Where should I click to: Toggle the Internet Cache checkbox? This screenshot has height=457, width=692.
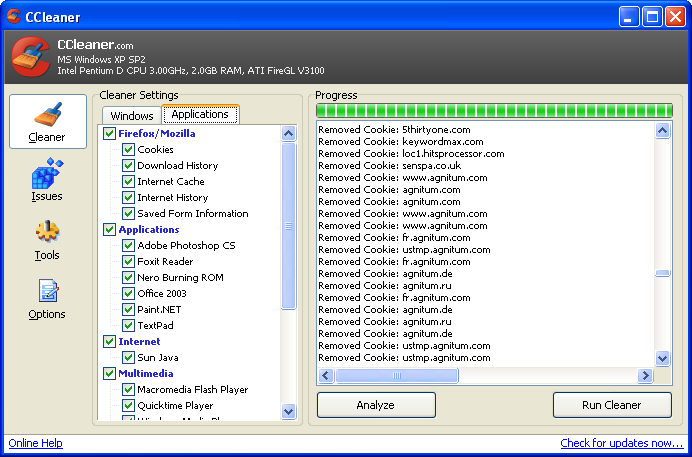tap(128, 181)
